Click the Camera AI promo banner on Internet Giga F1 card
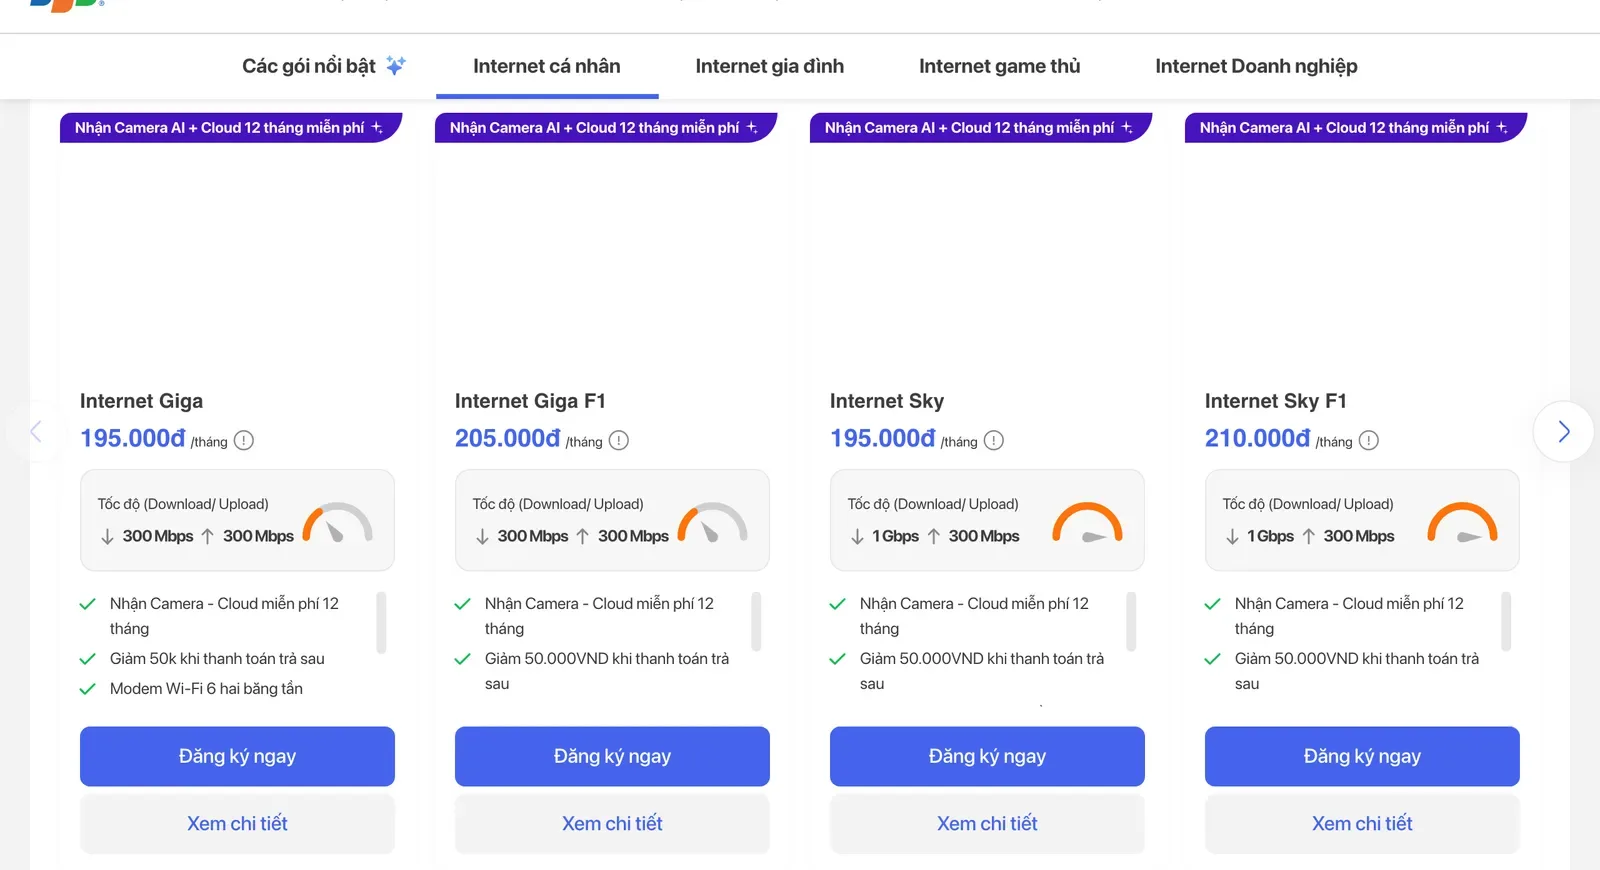The image size is (1600, 870). point(606,128)
